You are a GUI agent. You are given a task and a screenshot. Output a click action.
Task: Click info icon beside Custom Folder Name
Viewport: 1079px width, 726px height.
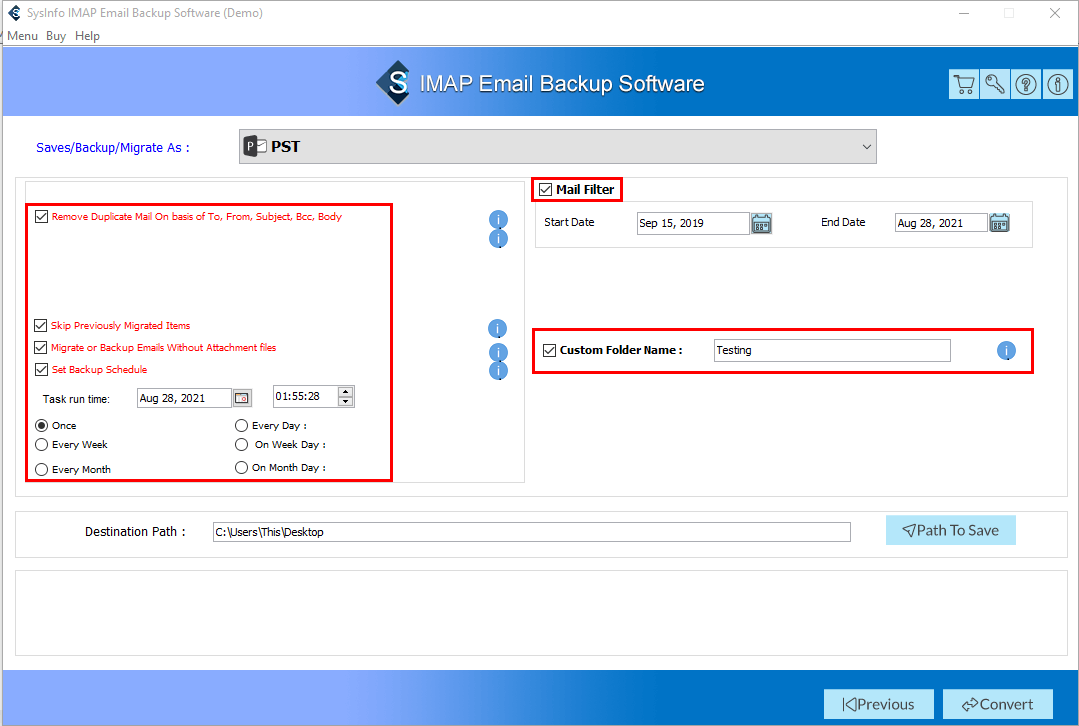pyautogui.click(x=1006, y=351)
